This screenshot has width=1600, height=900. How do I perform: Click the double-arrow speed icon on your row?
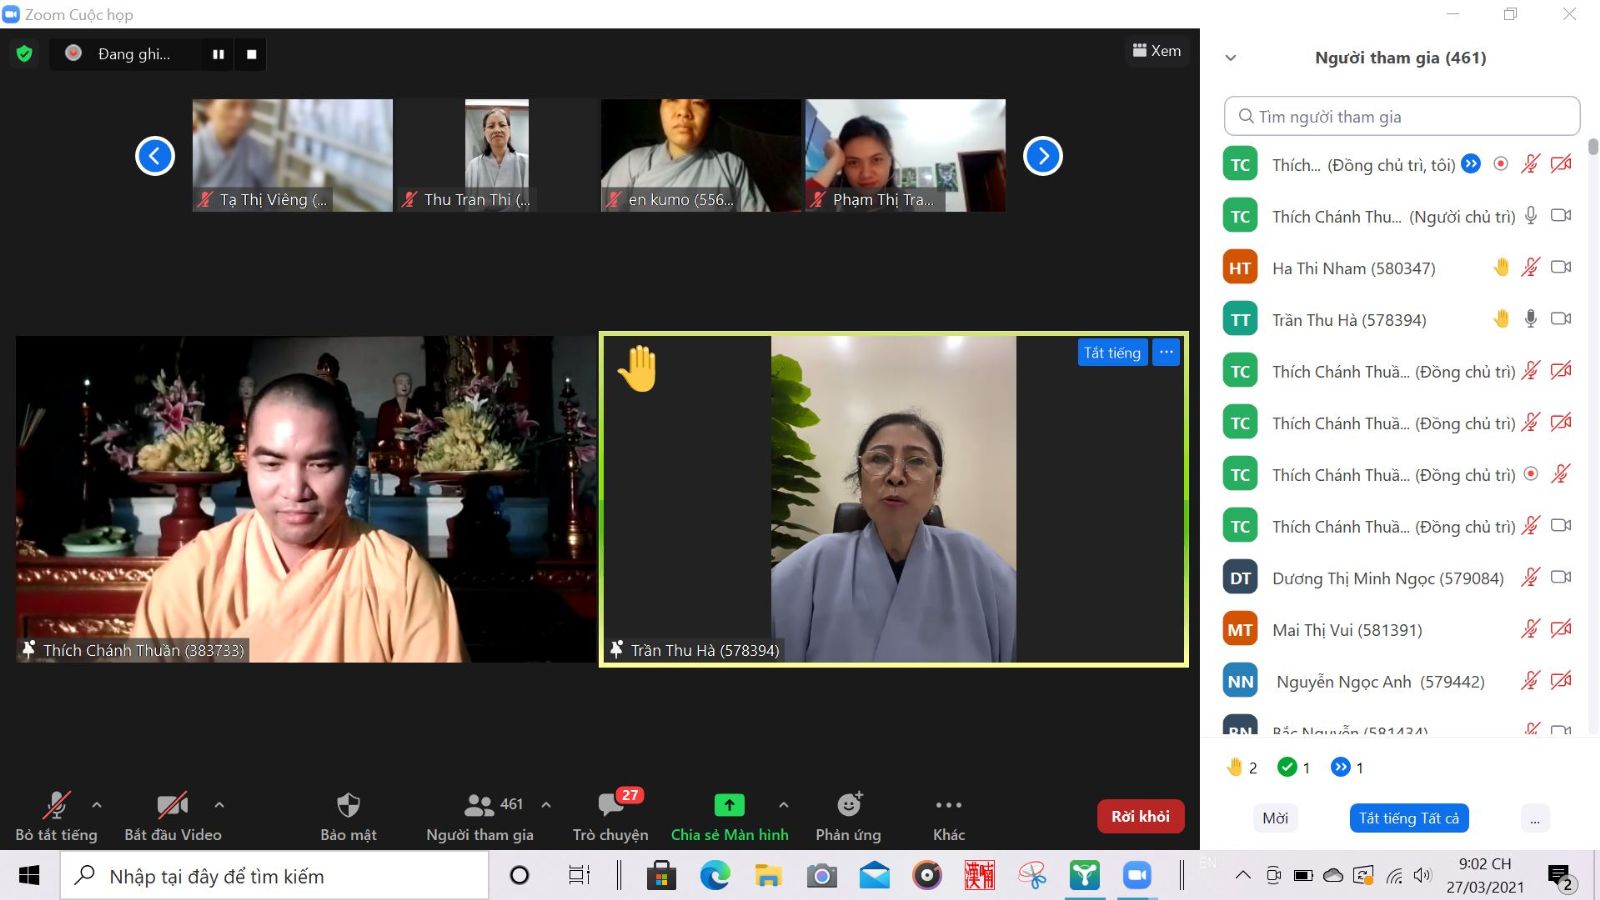point(1471,164)
